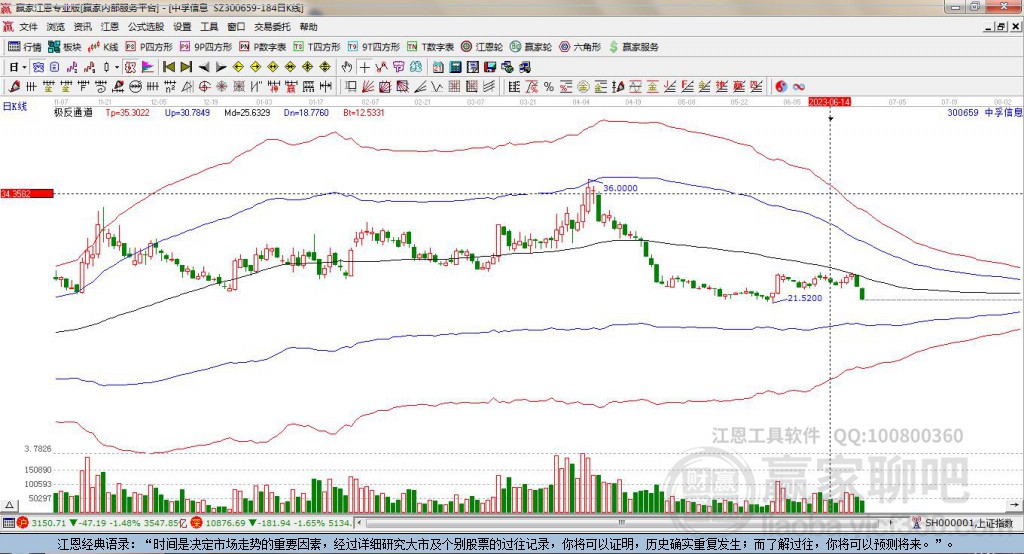Open the 赢家轮 tool
The image size is (1024, 554).
pyautogui.click(x=531, y=47)
